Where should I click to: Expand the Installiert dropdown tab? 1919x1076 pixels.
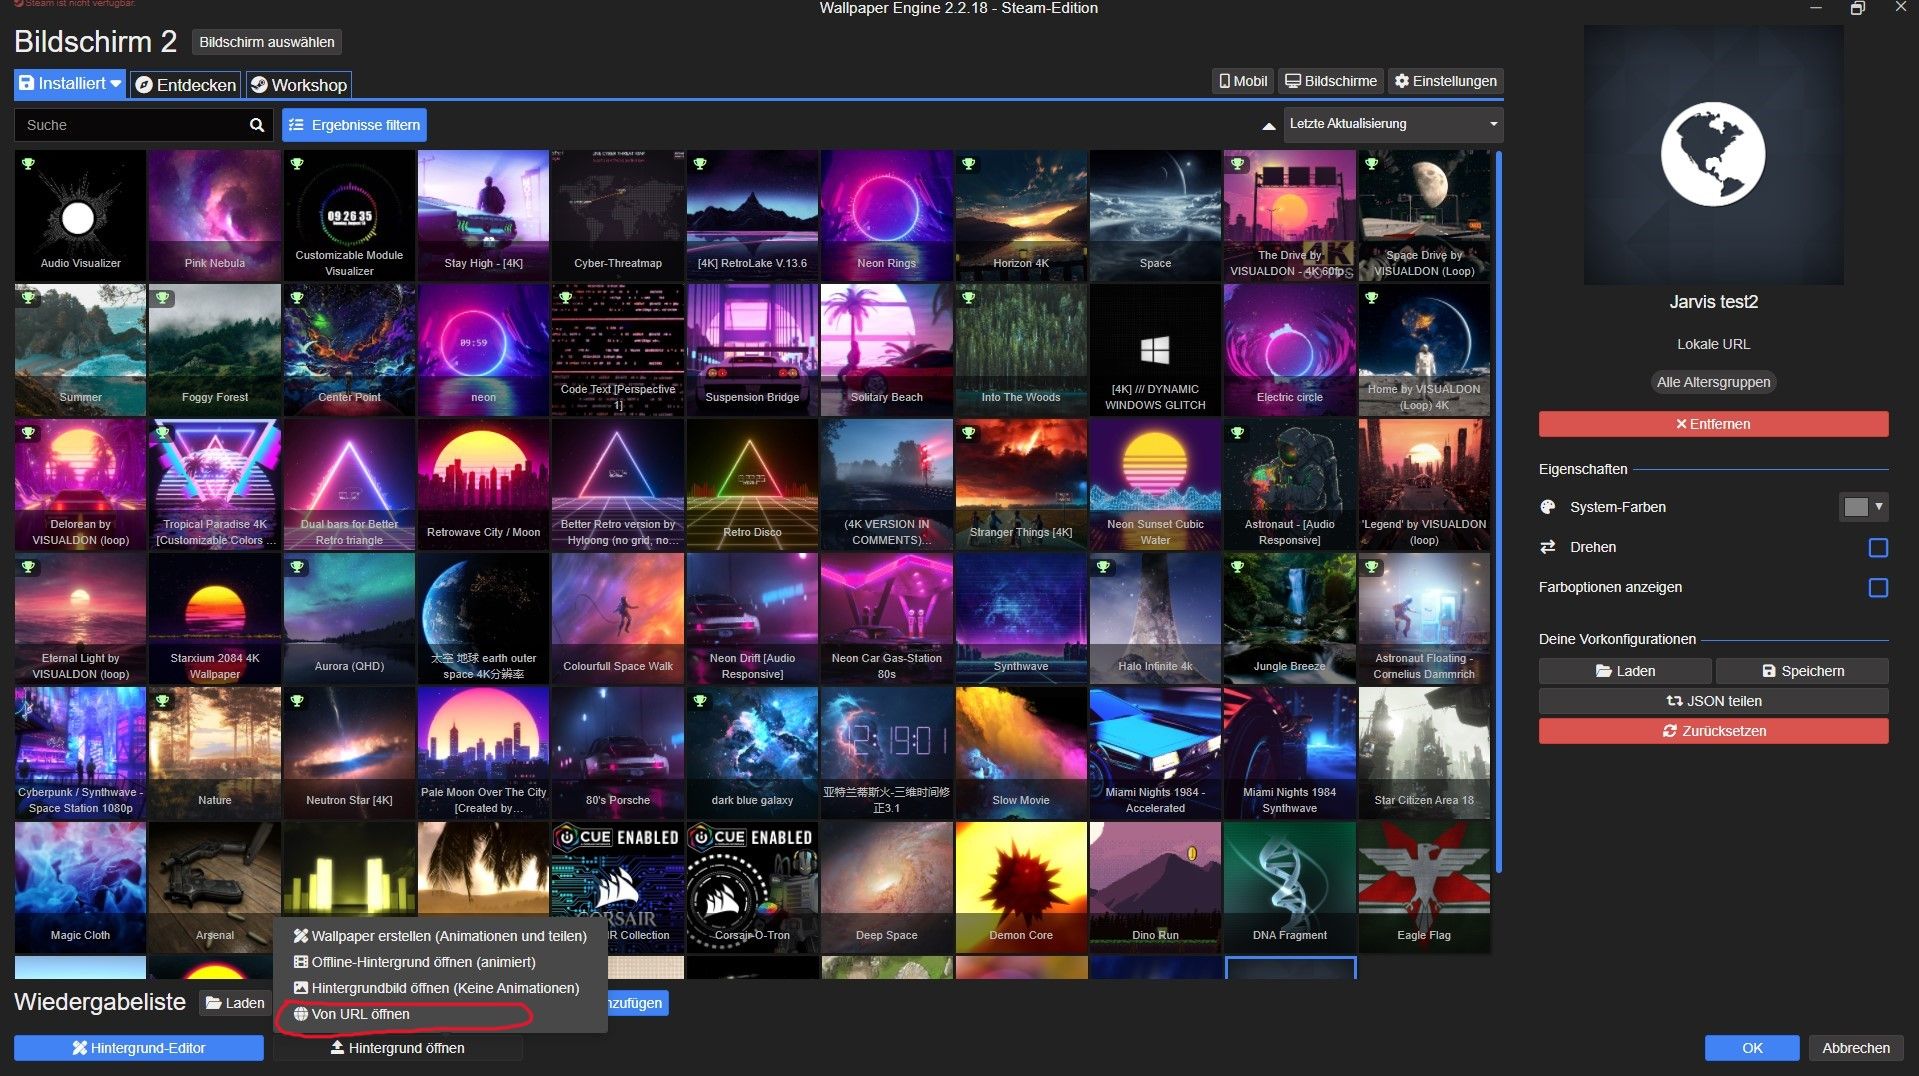pos(70,84)
